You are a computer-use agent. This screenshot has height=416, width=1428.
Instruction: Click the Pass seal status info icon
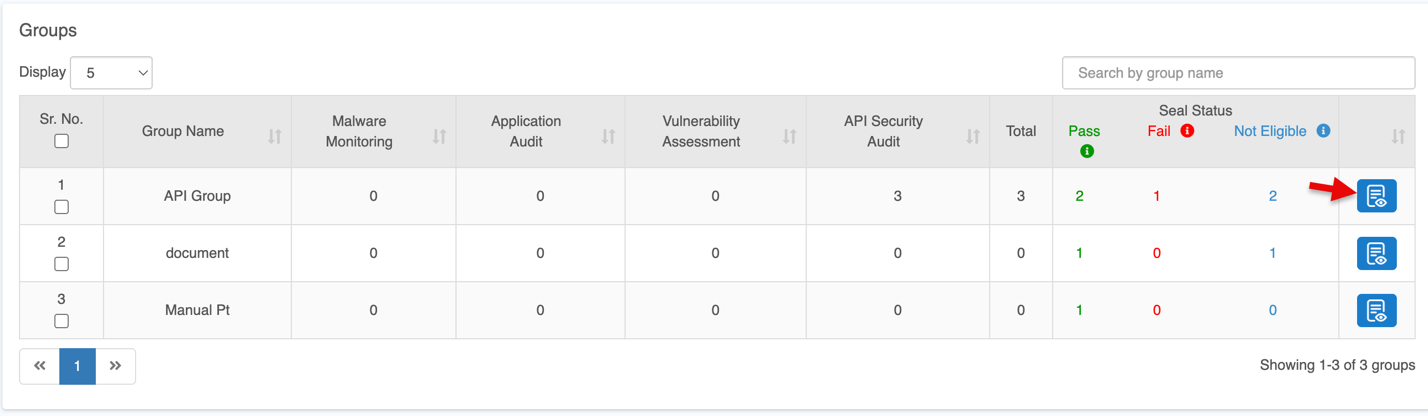pos(1086,151)
